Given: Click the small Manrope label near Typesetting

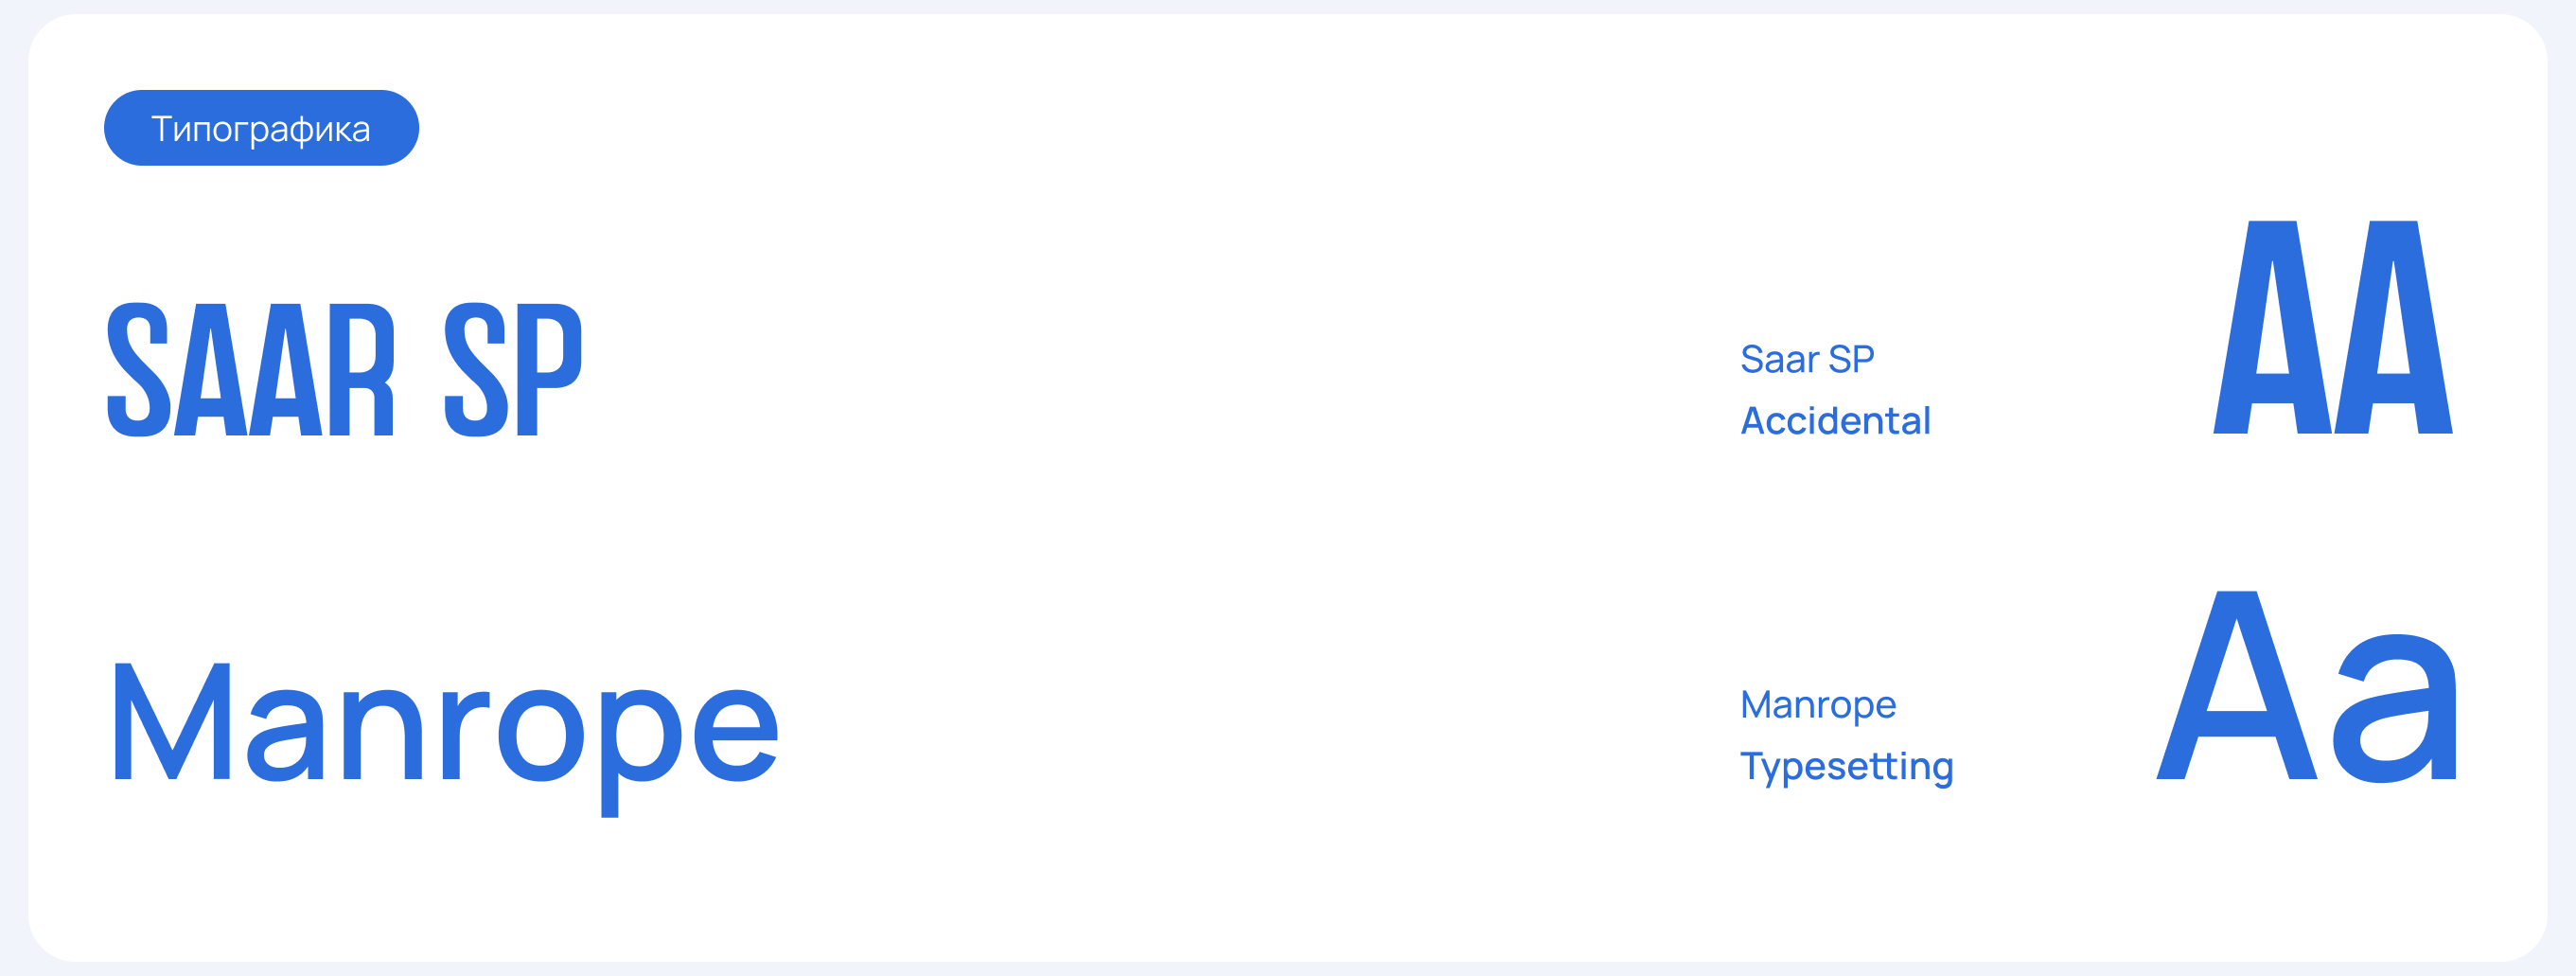Looking at the screenshot, I should coord(1817,705).
